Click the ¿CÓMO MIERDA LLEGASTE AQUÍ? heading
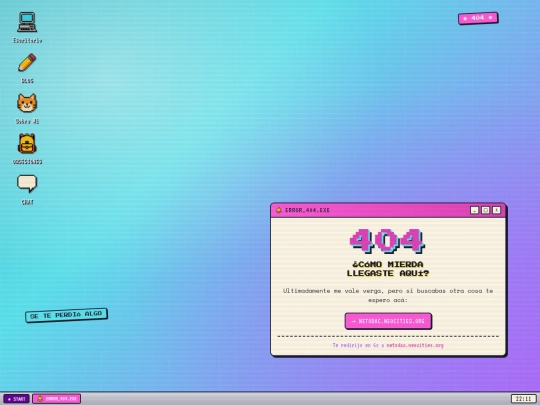540x405 pixels. [x=388, y=269]
